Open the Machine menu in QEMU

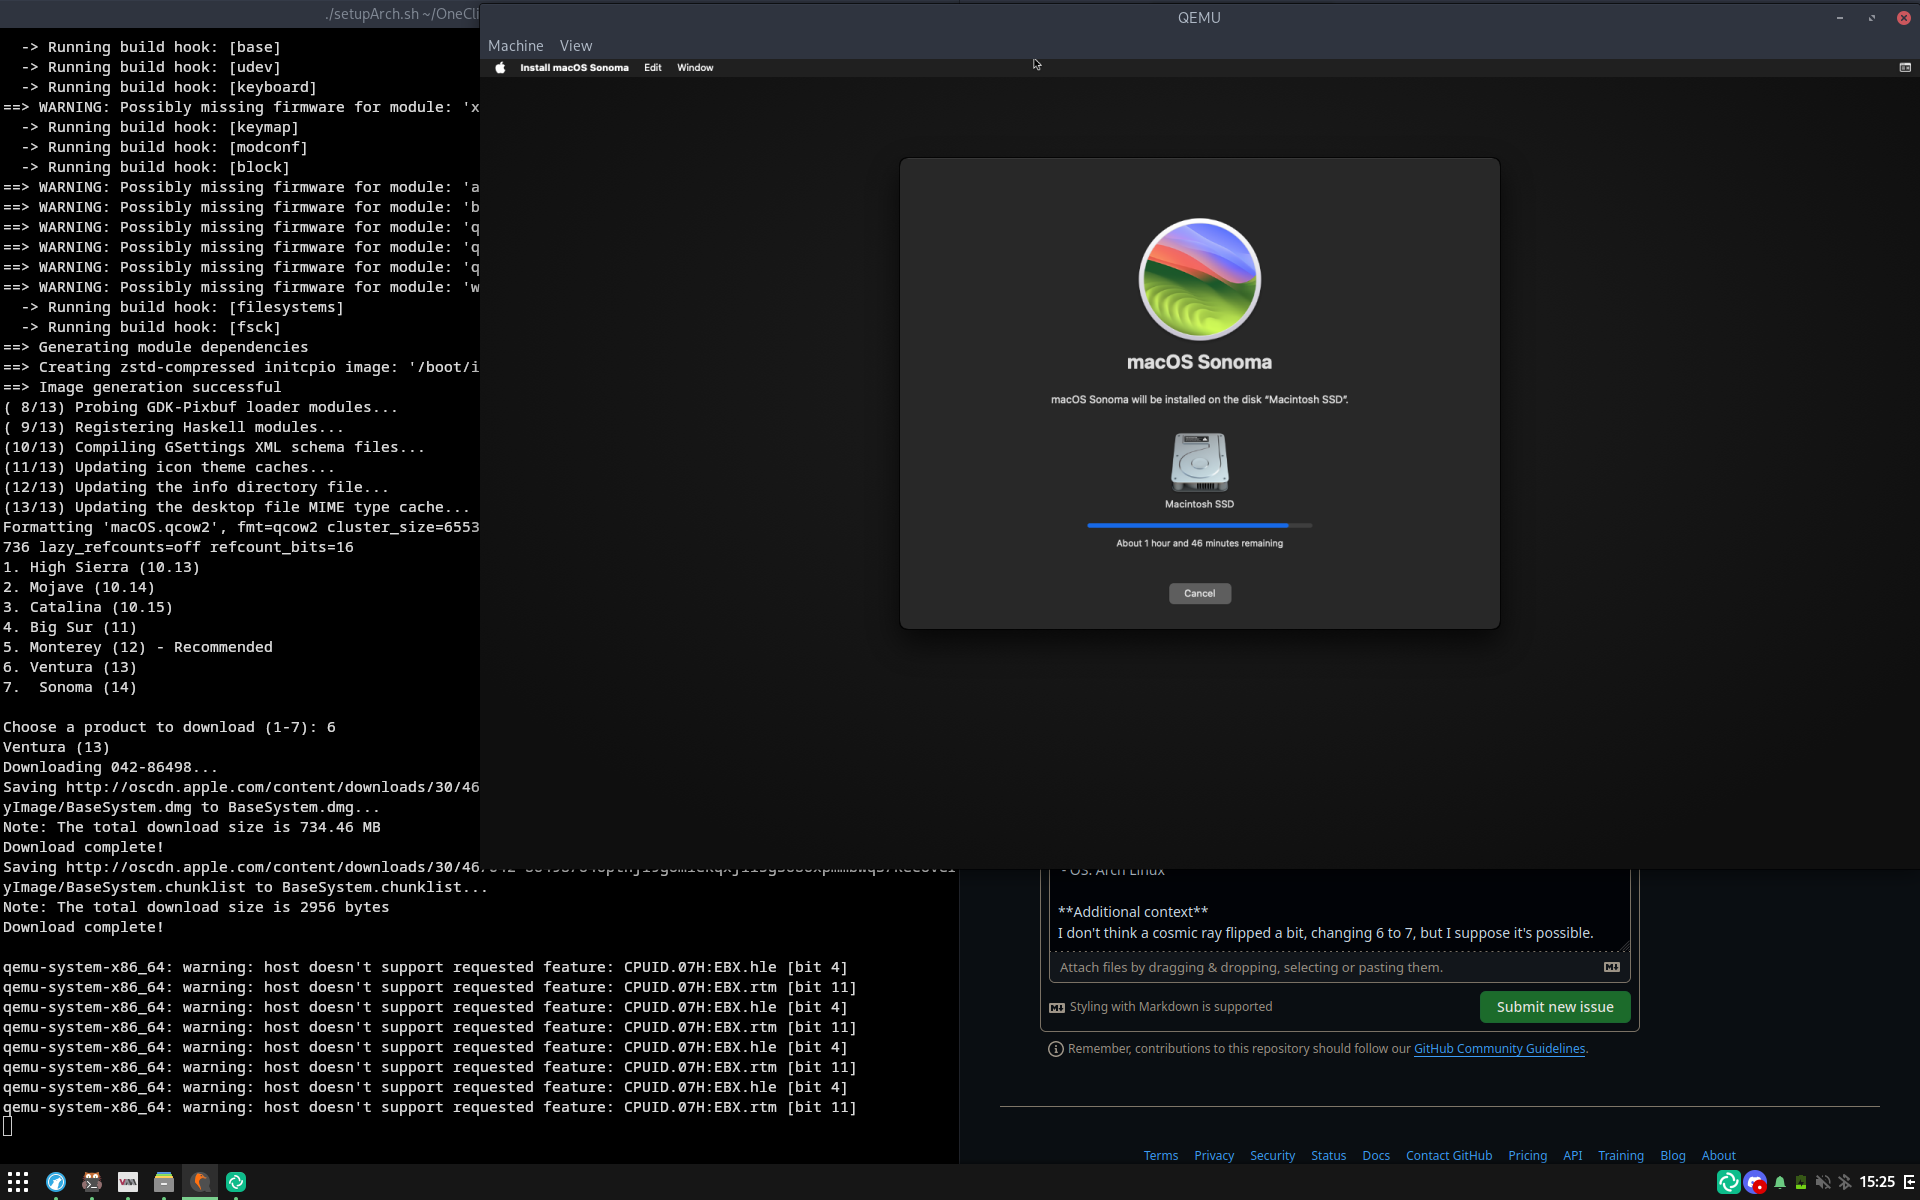[x=516, y=45]
